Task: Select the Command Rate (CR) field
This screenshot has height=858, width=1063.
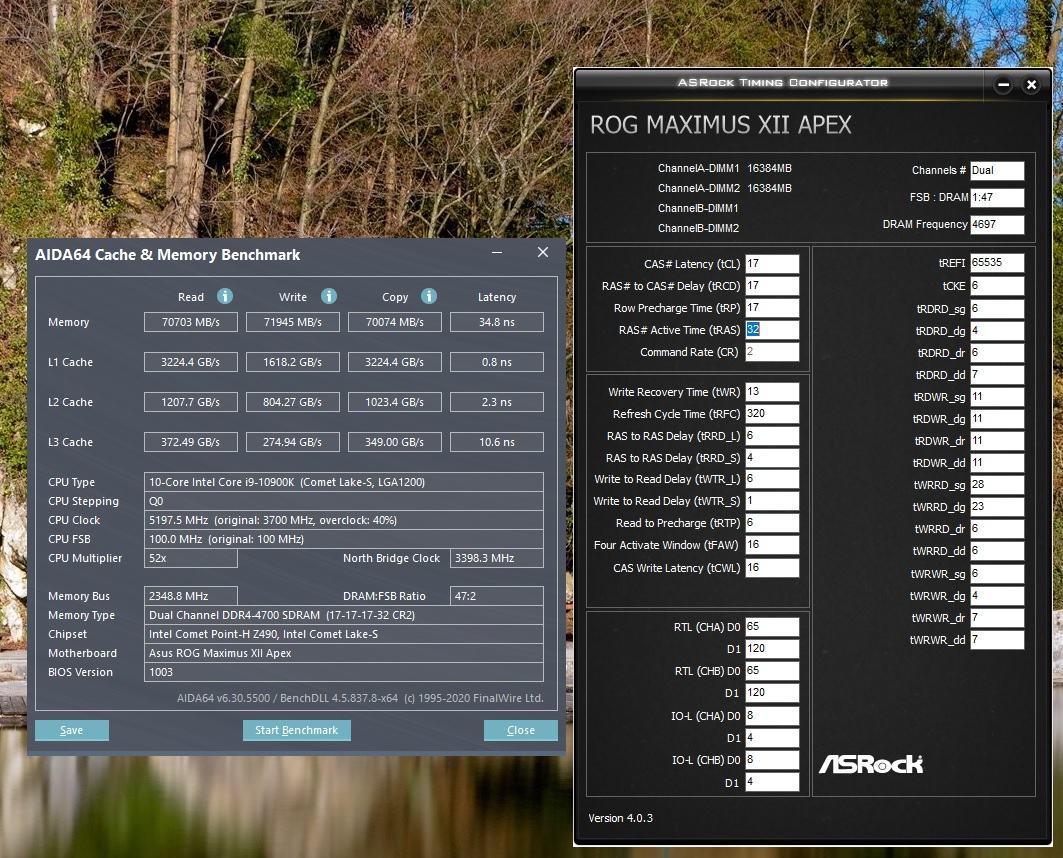Action: (x=772, y=352)
